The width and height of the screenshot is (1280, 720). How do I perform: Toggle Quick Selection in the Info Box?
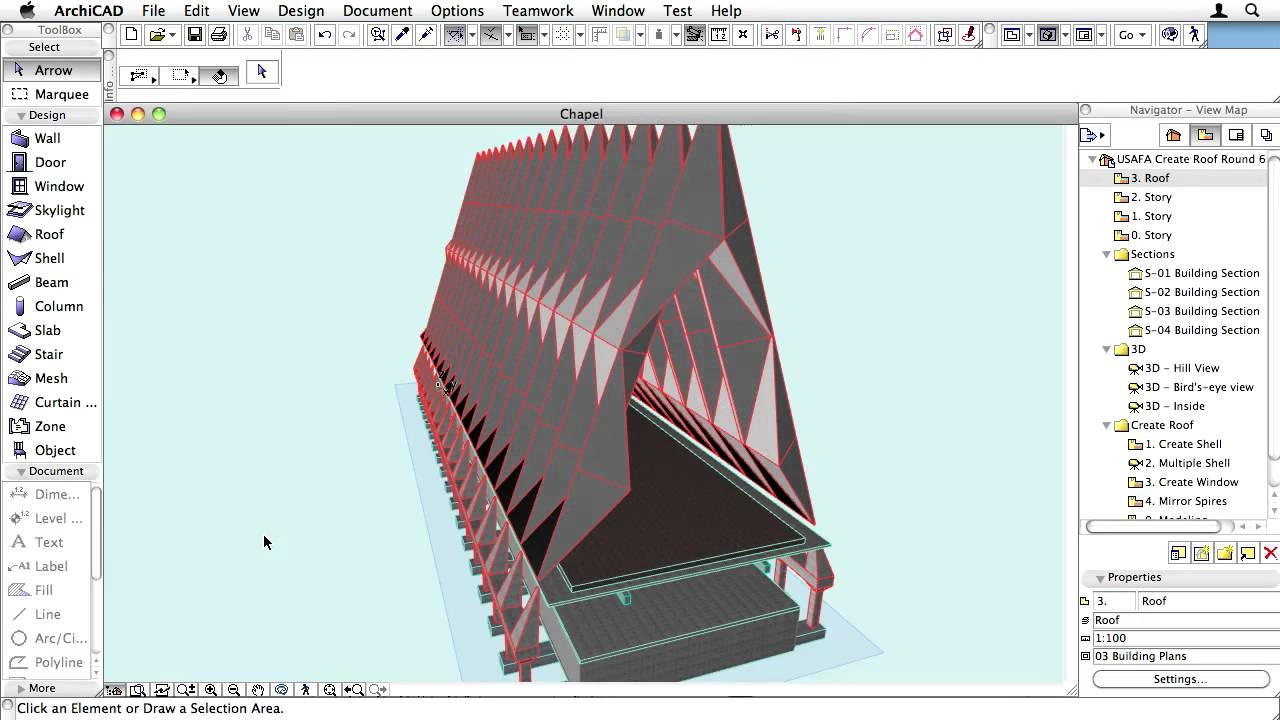[220, 75]
